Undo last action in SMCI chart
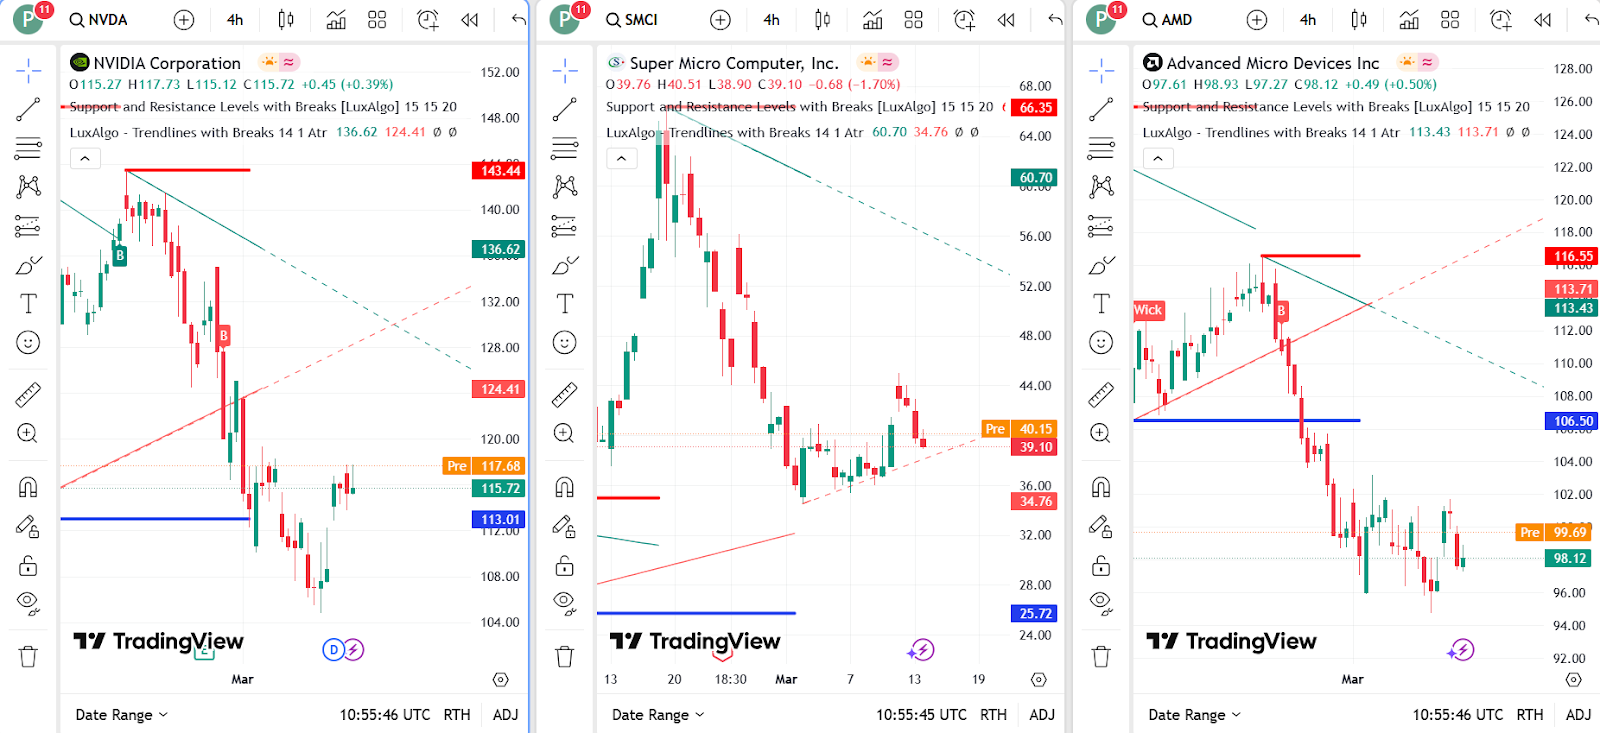The image size is (1600, 733). (x=1054, y=20)
